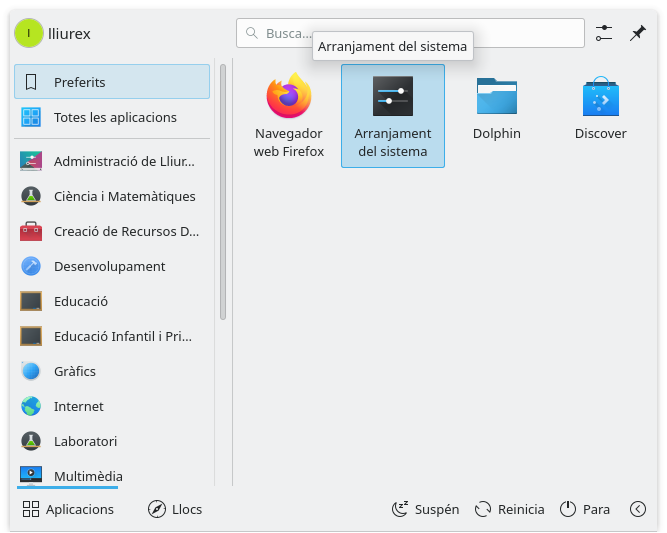Viewport: 667px width, 533px height.
Task: Switch to the Aplicacions tab
Action: [x=68, y=509]
